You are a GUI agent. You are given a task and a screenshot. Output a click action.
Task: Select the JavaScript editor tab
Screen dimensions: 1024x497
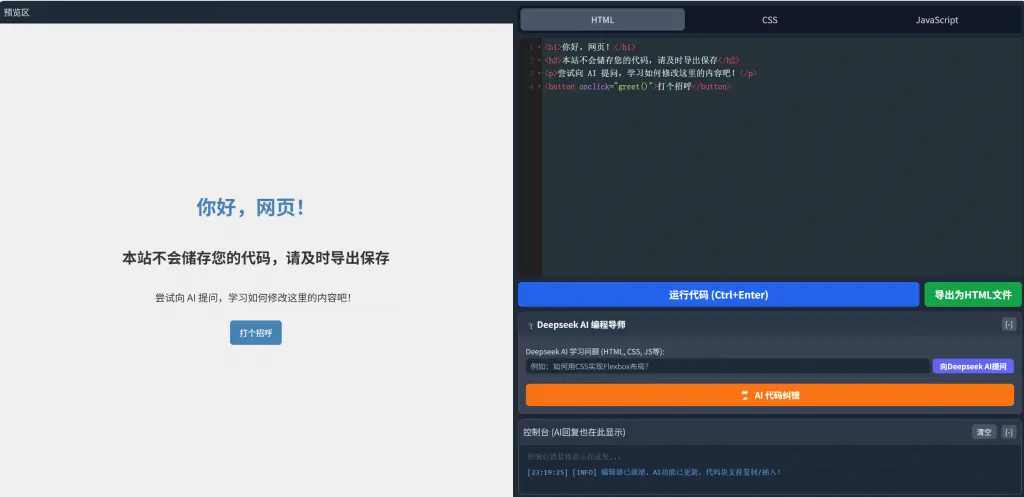936,20
